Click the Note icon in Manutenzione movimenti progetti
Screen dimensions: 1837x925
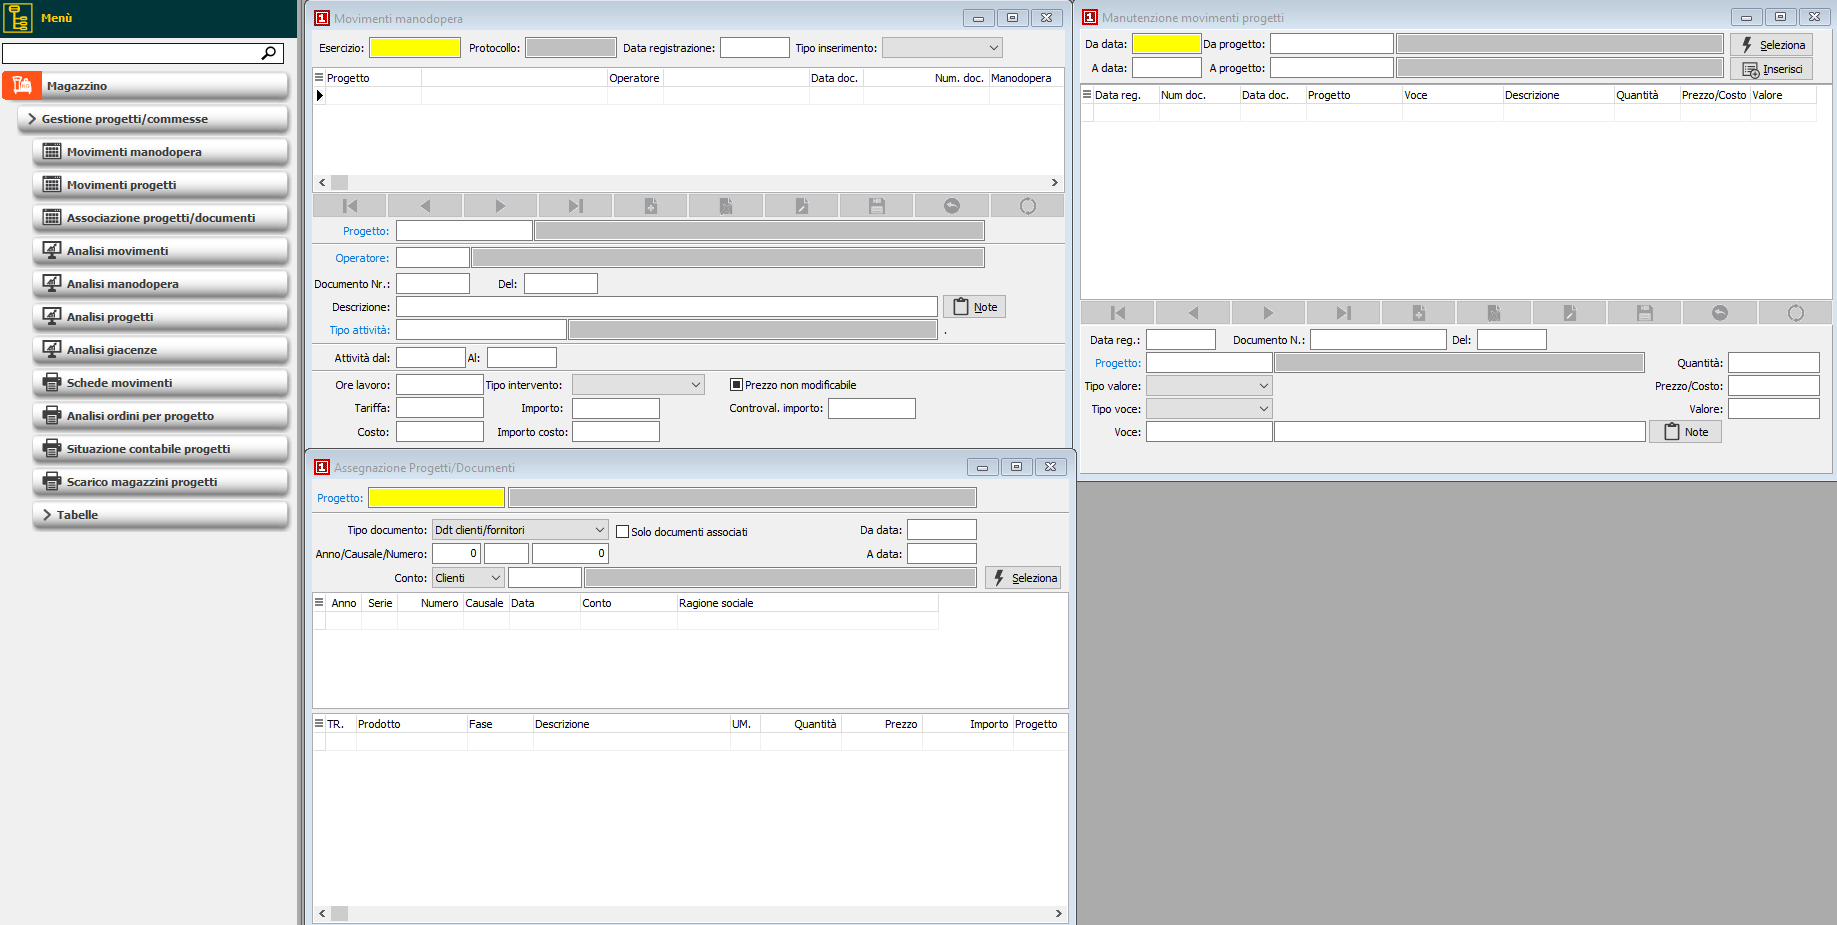pyautogui.click(x=1684, y=431)
